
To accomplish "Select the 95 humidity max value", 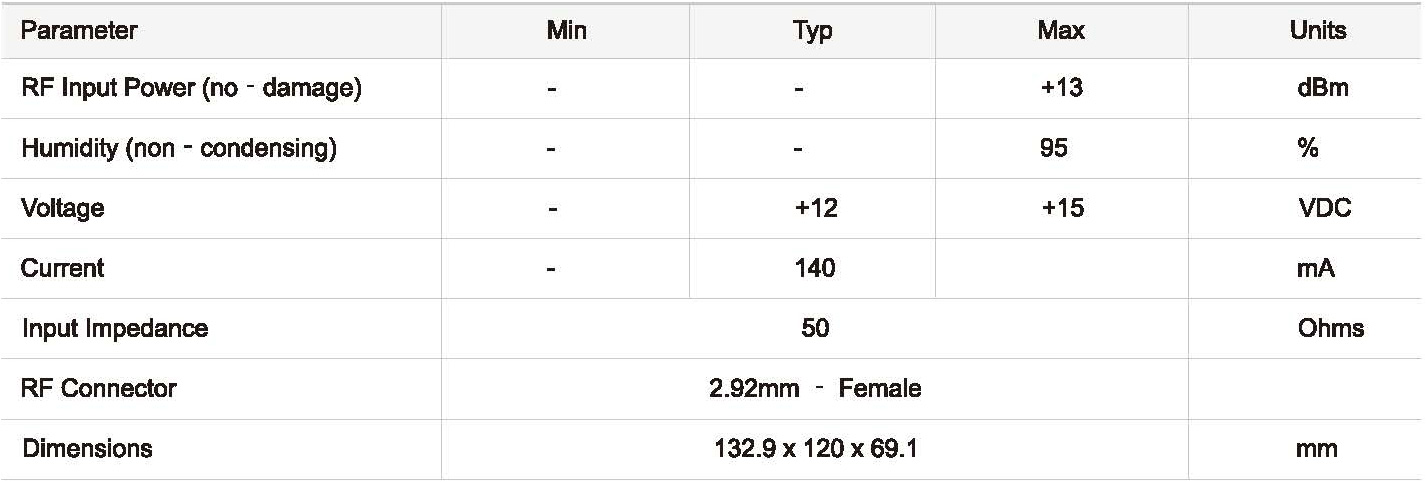I will 1054,149.
